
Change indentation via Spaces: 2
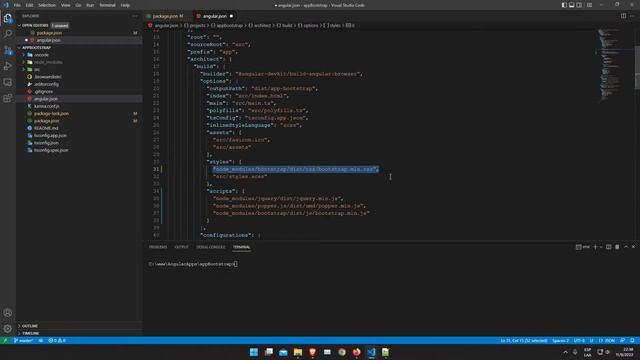560,340
